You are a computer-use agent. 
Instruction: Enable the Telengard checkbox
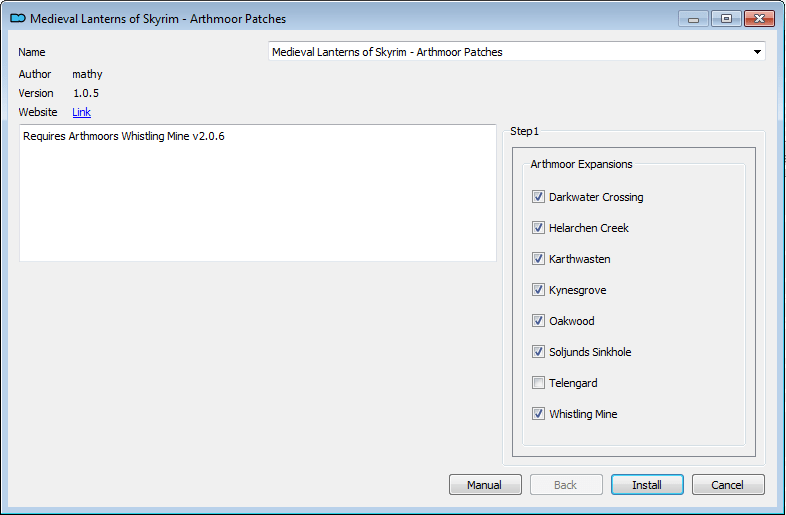coord(538,383)
